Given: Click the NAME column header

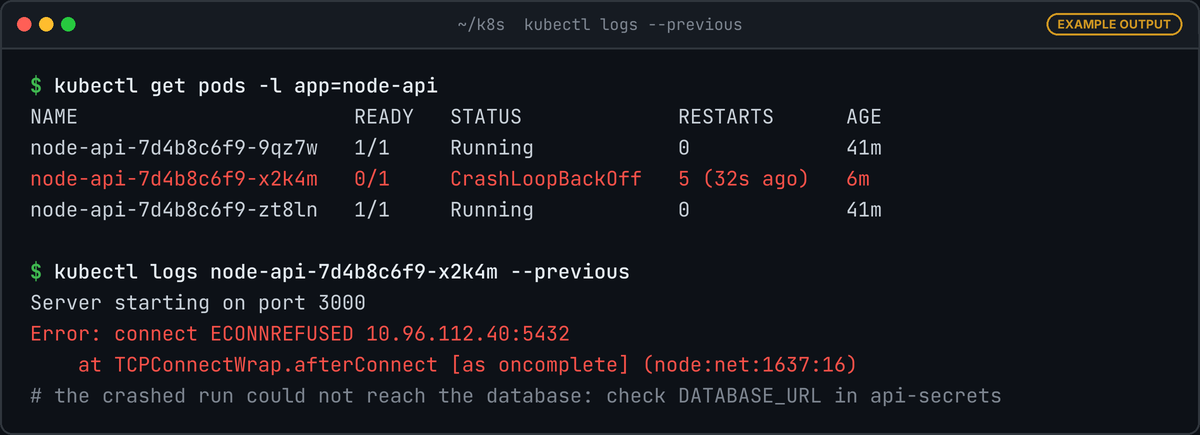Looking at the screenshot, I should click(54, 117).
